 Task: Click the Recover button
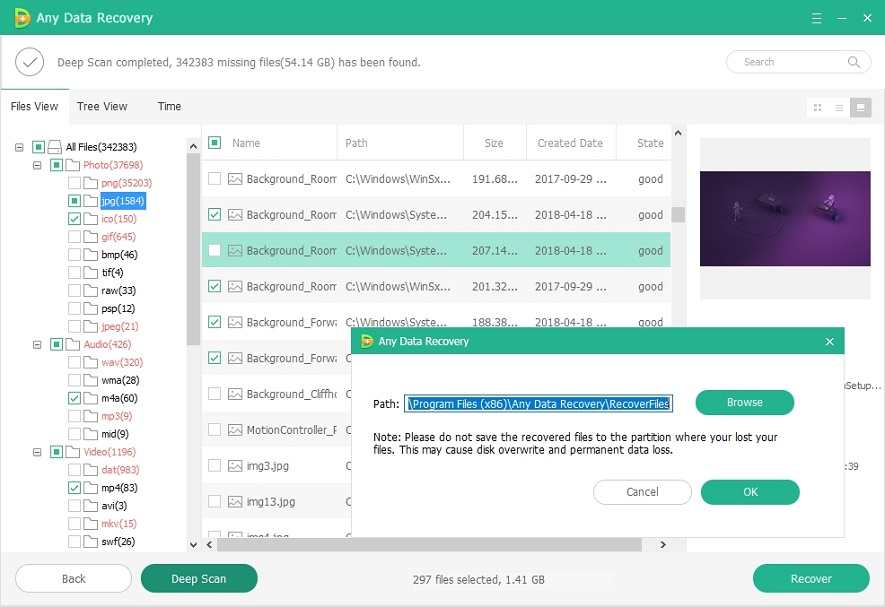pos(811,579)
